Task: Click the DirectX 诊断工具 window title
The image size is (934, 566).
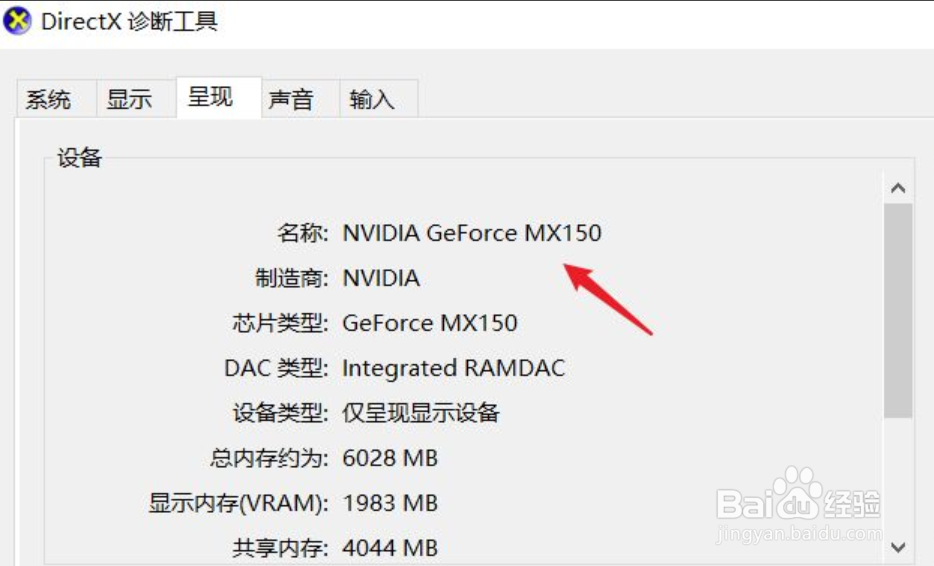Action: pos(129,21)
